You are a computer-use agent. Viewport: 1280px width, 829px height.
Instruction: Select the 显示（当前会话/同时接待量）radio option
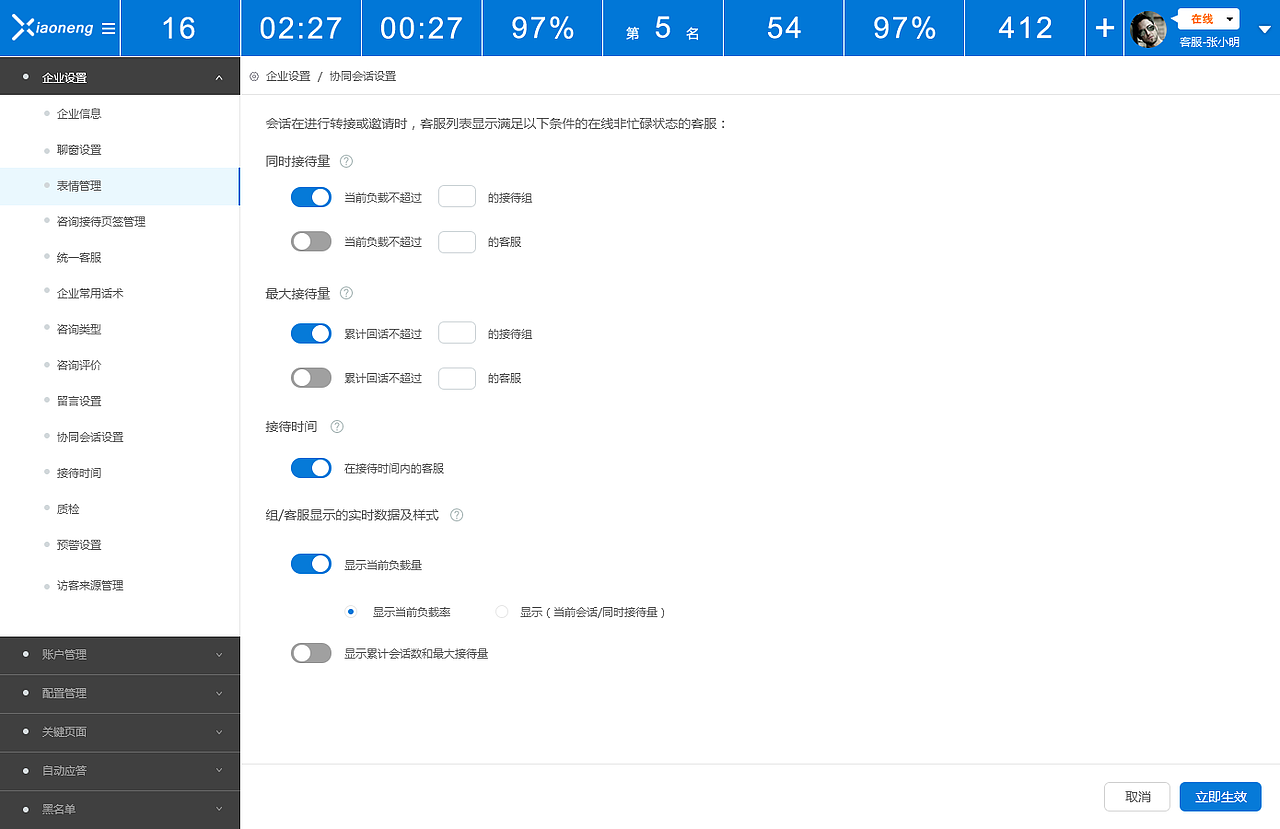pyautogui.click(x=501, y=611)
